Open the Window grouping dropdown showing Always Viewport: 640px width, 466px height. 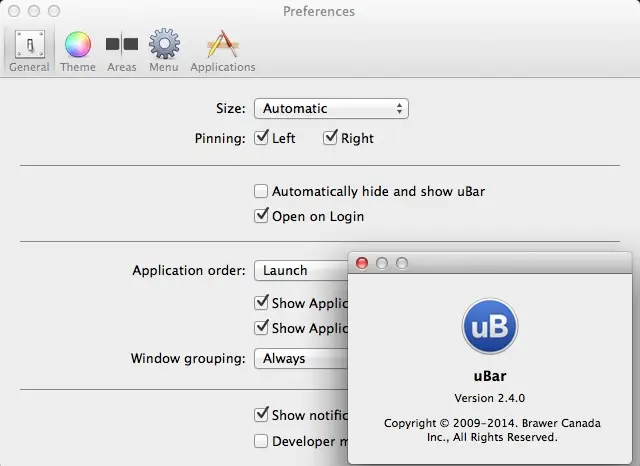point(301,359)
